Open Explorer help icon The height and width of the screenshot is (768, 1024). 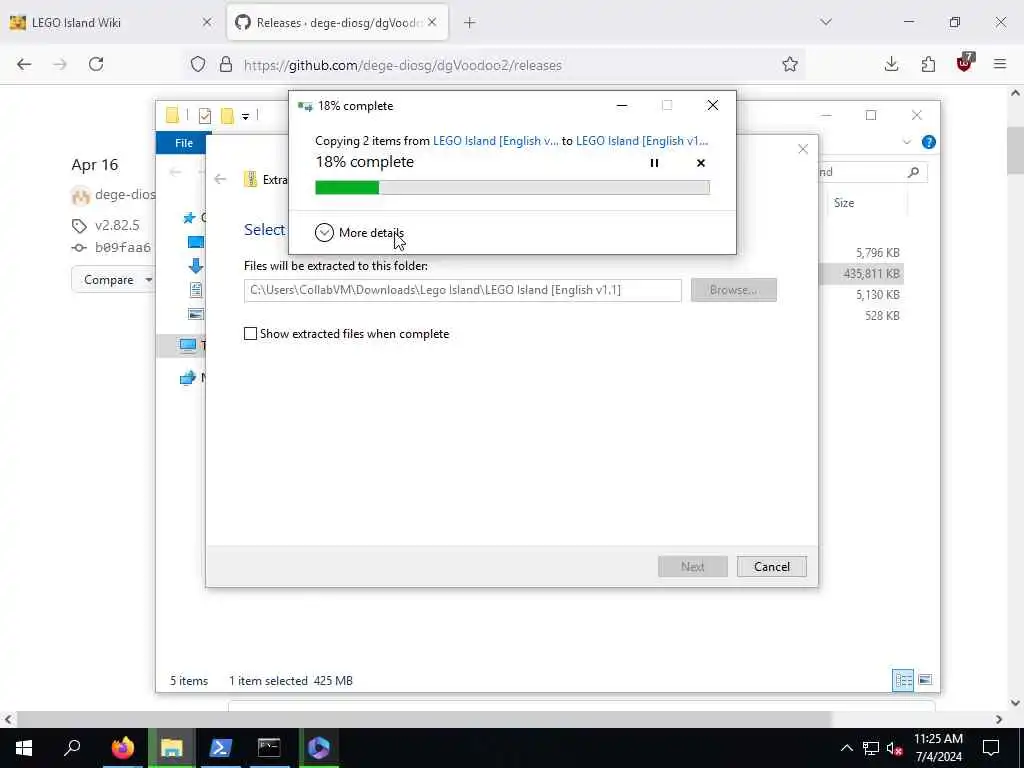click(928, 142)
